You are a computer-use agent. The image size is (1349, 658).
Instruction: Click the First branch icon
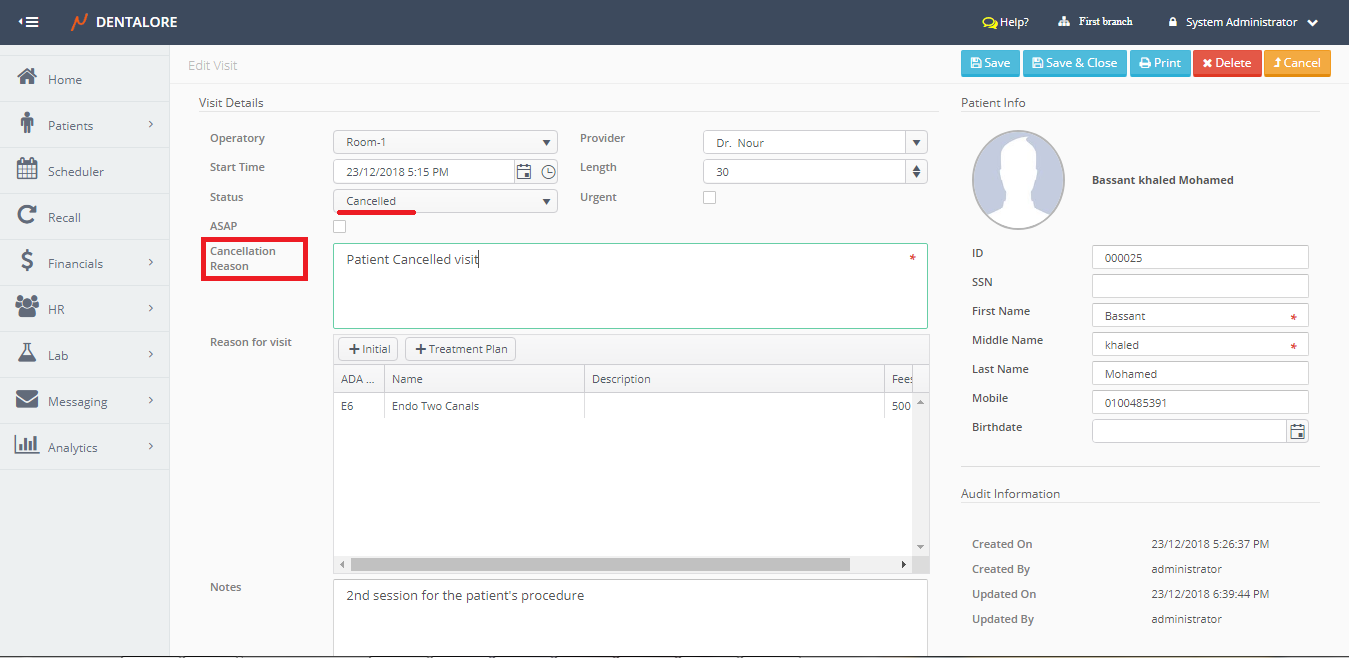tap(1064, 22)
